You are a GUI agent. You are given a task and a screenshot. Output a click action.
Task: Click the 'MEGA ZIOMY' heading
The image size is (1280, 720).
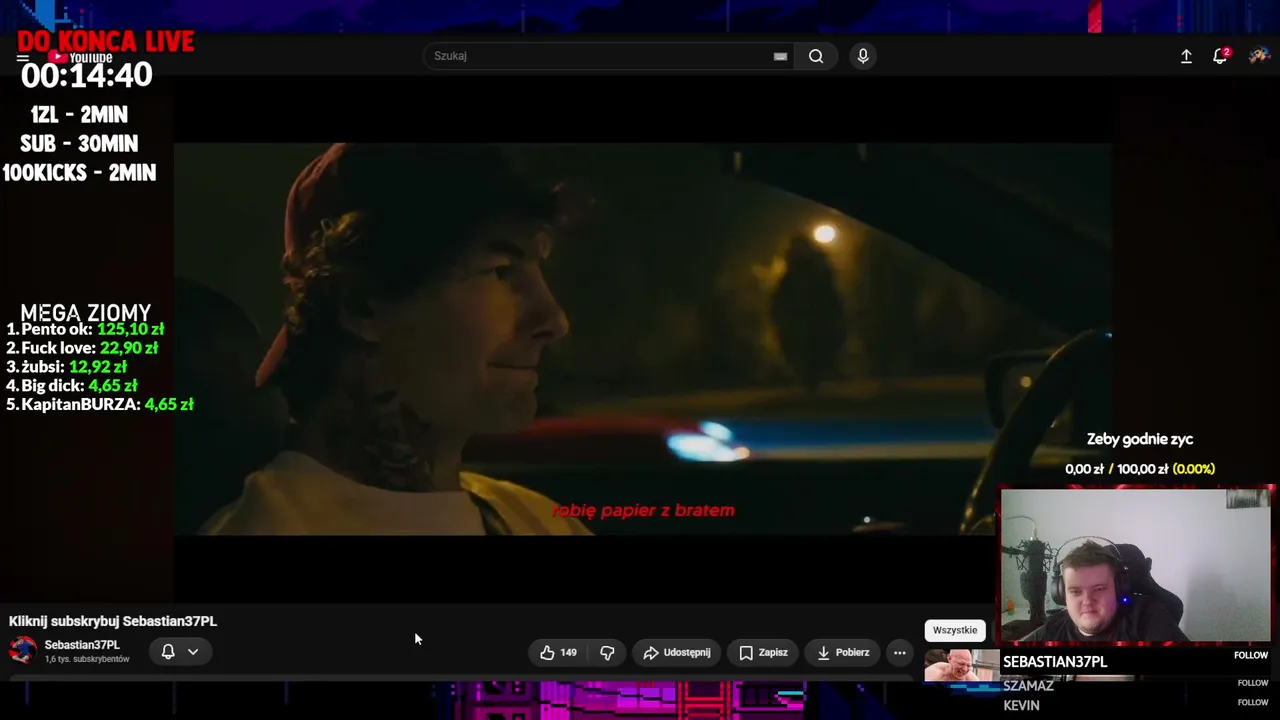[x=86, y=313]
